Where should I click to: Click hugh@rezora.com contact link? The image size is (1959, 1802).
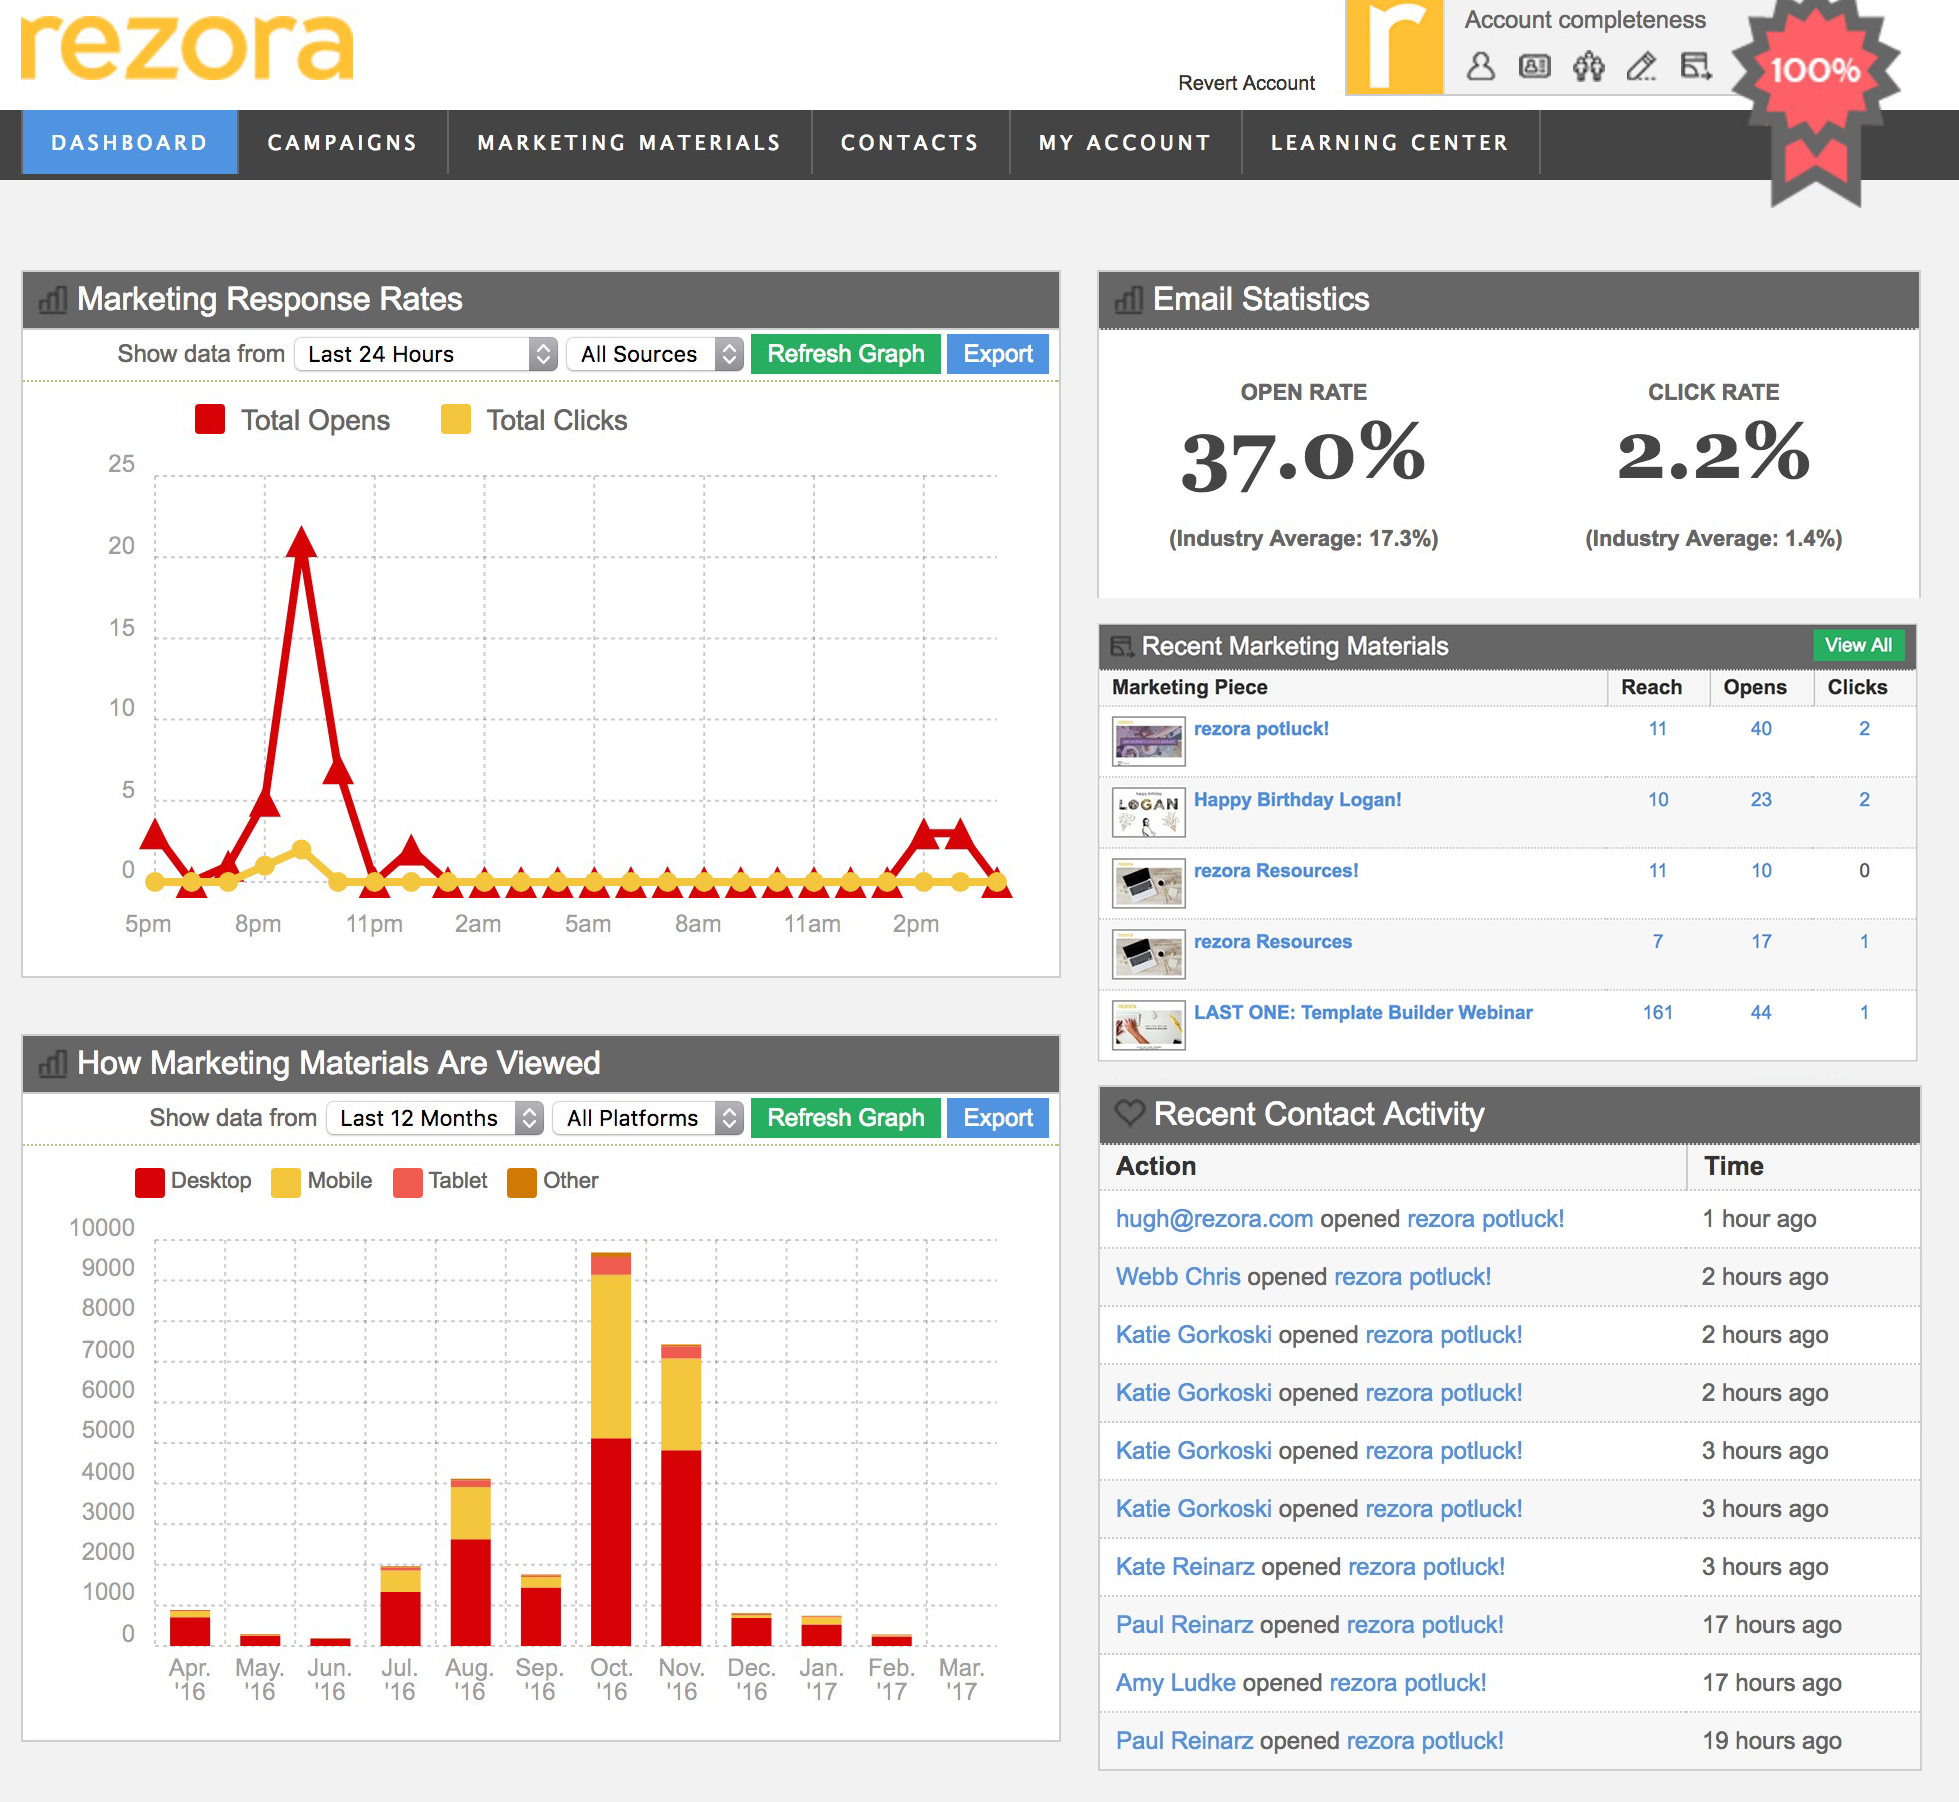click(1214, 1219)
